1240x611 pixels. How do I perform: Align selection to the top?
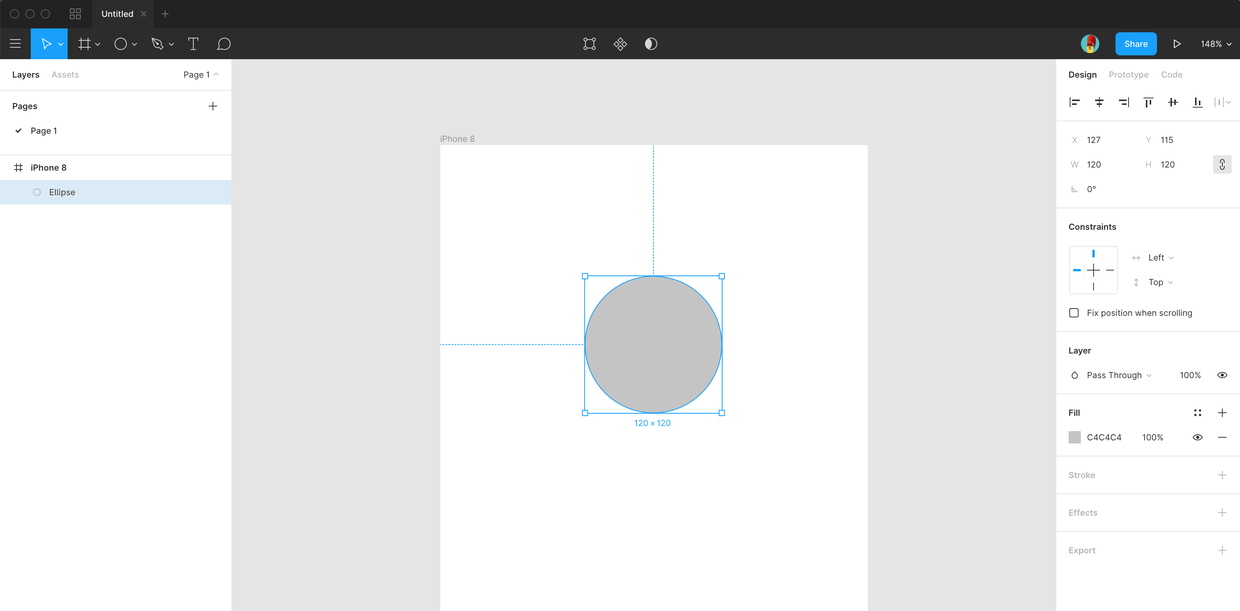(1148, 102)
